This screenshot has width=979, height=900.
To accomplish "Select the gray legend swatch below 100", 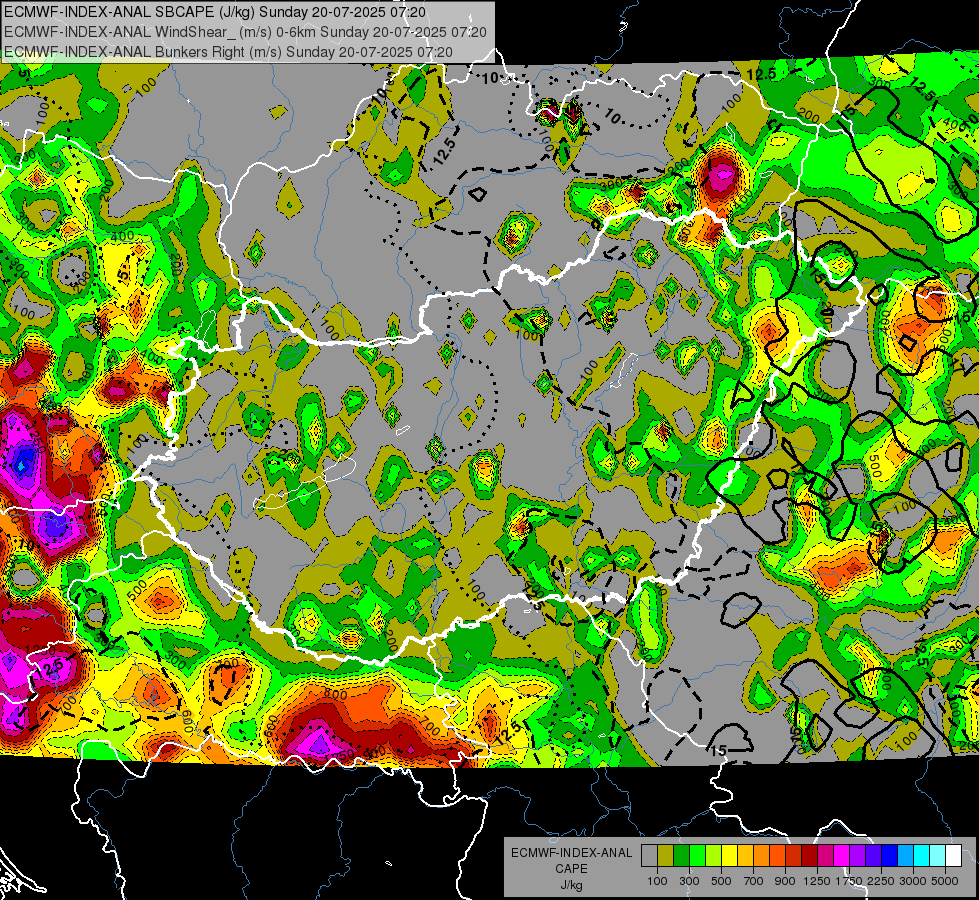I will coord(649,856).
